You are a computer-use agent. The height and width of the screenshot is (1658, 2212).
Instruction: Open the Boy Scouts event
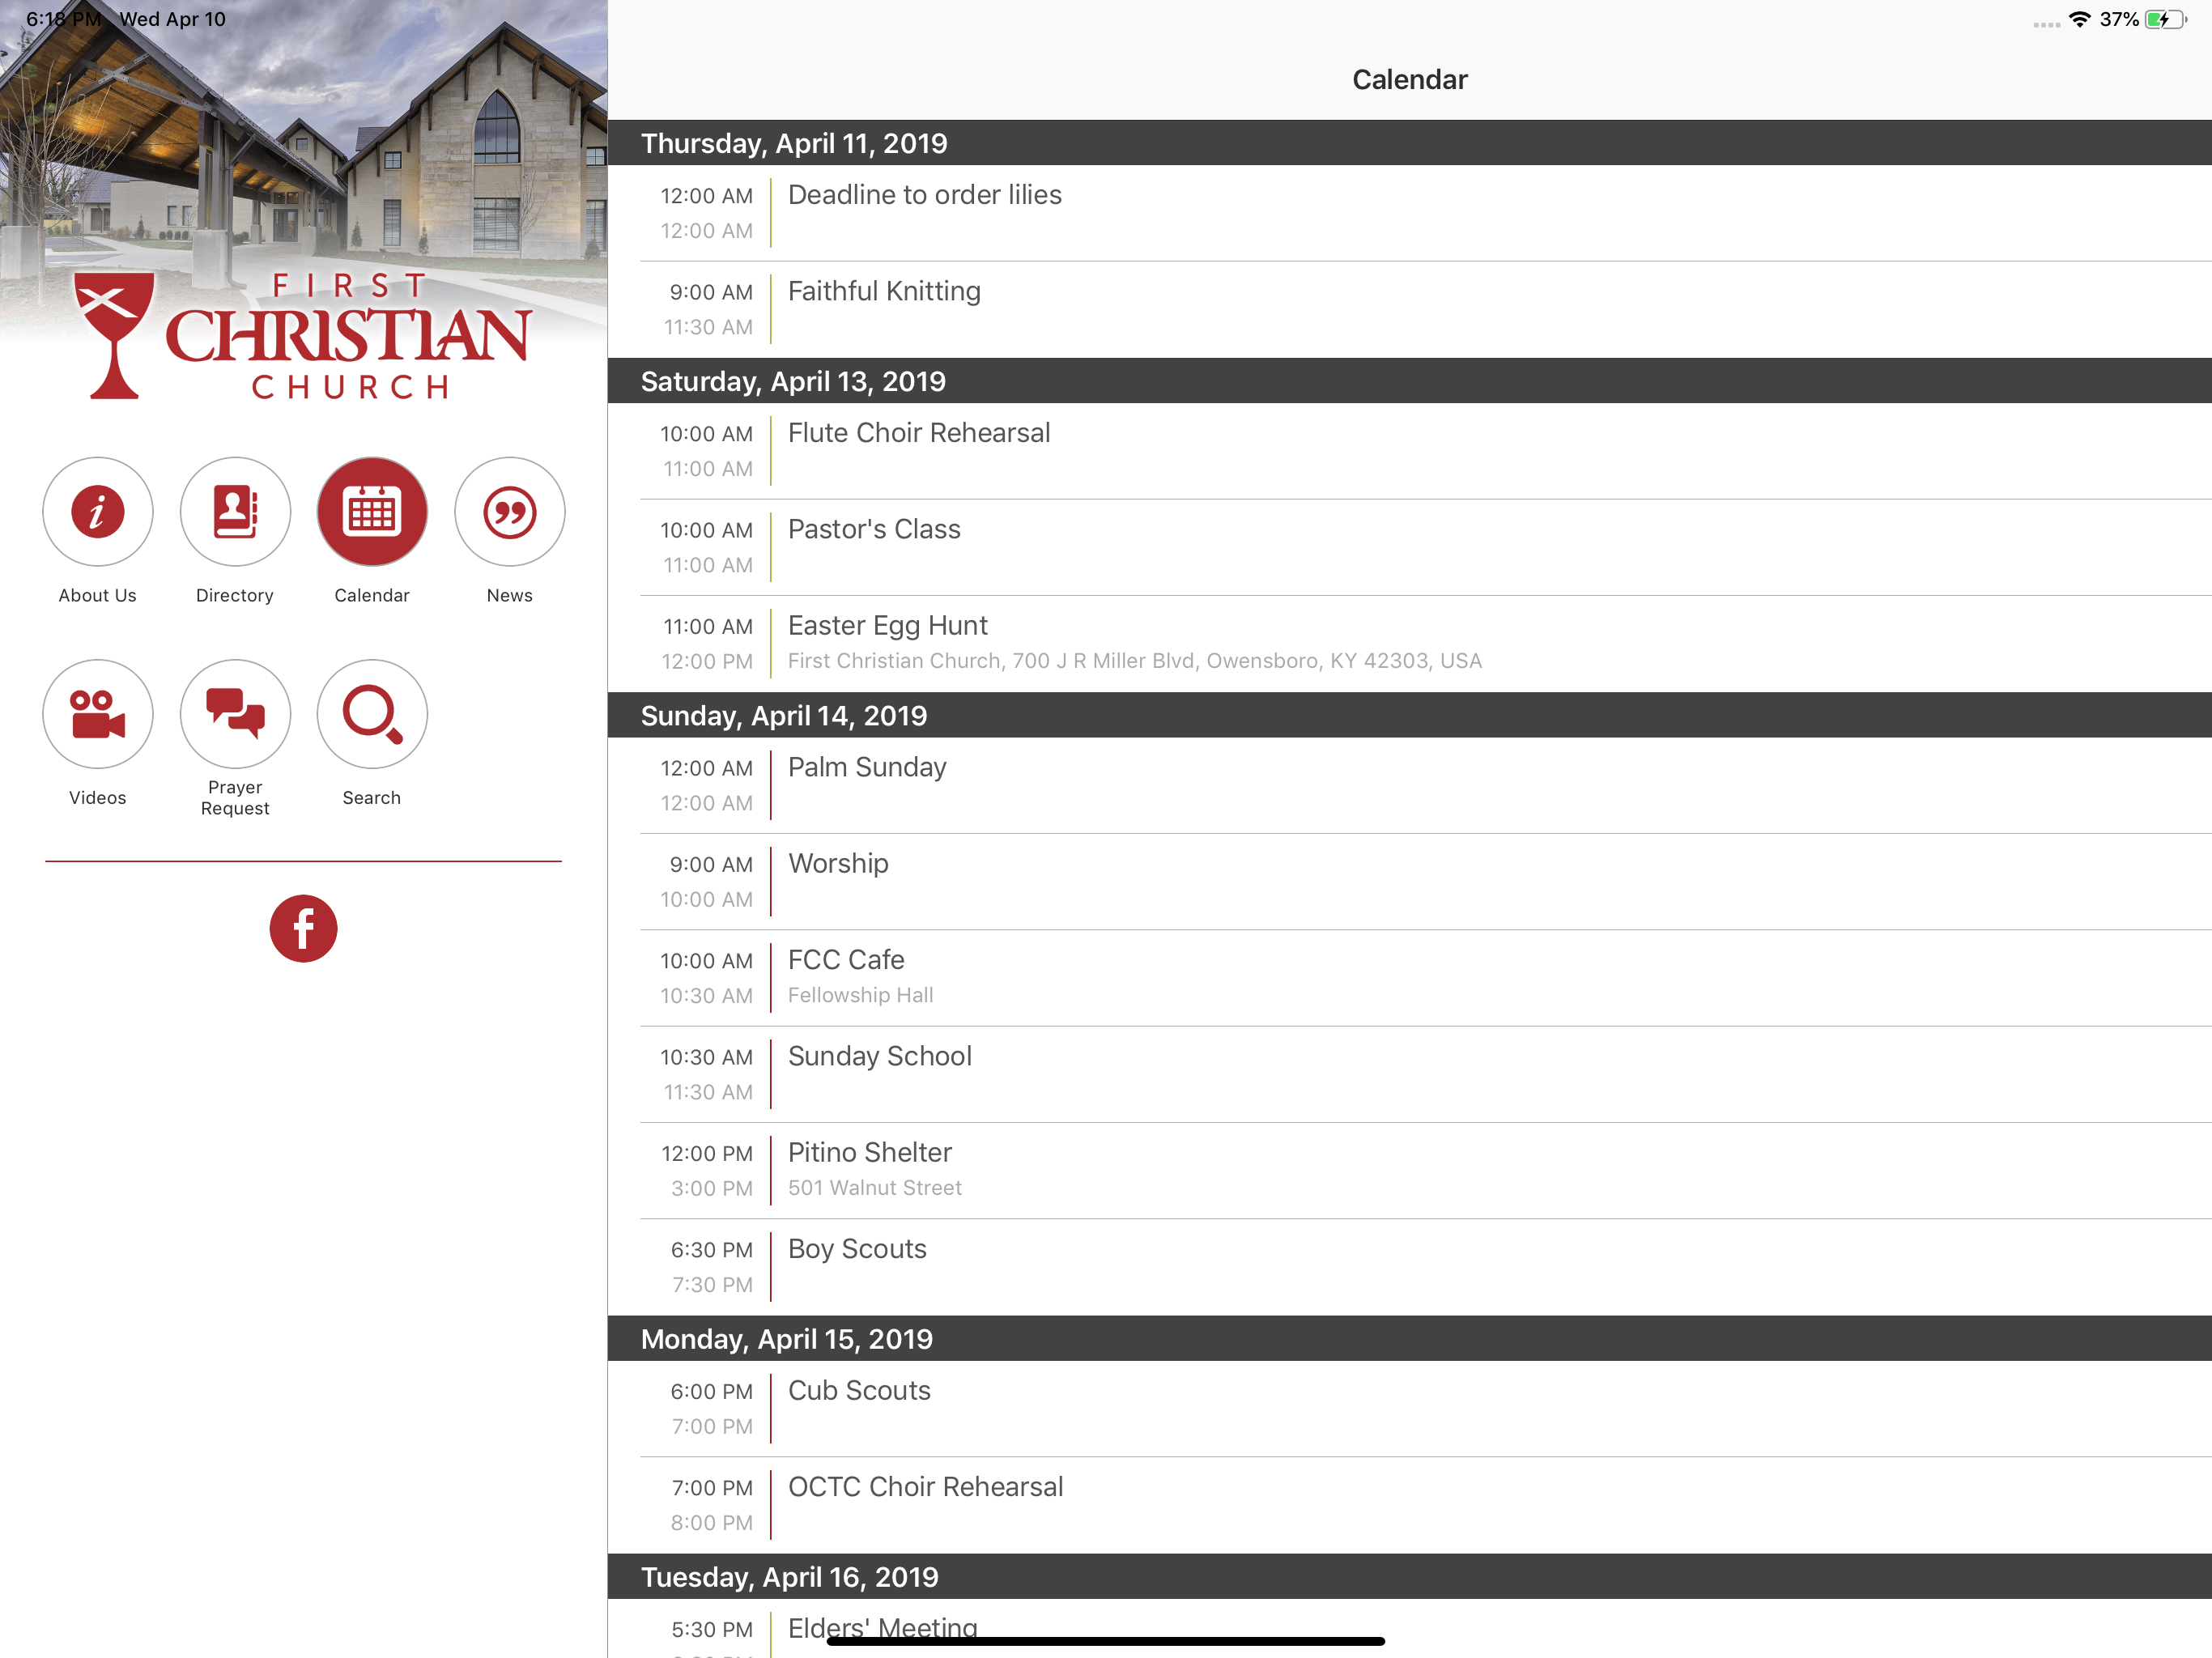pos(1410,1267)
